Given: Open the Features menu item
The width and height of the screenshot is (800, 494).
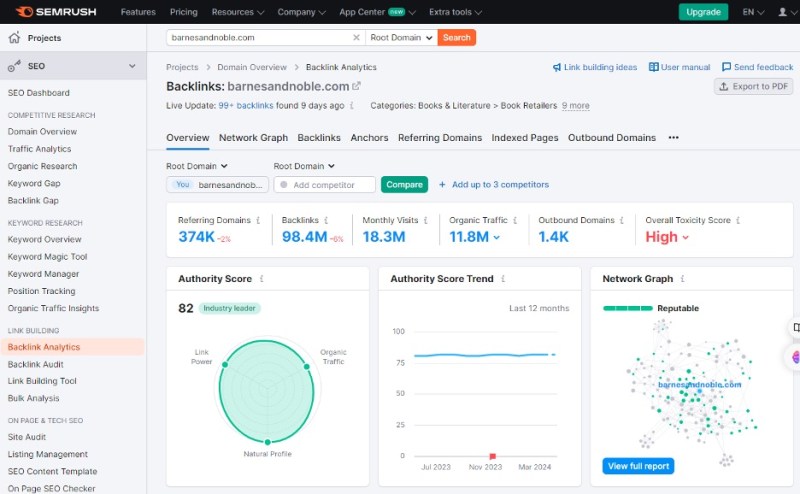Looking at the screenshot, I should (x=138, y=12).
